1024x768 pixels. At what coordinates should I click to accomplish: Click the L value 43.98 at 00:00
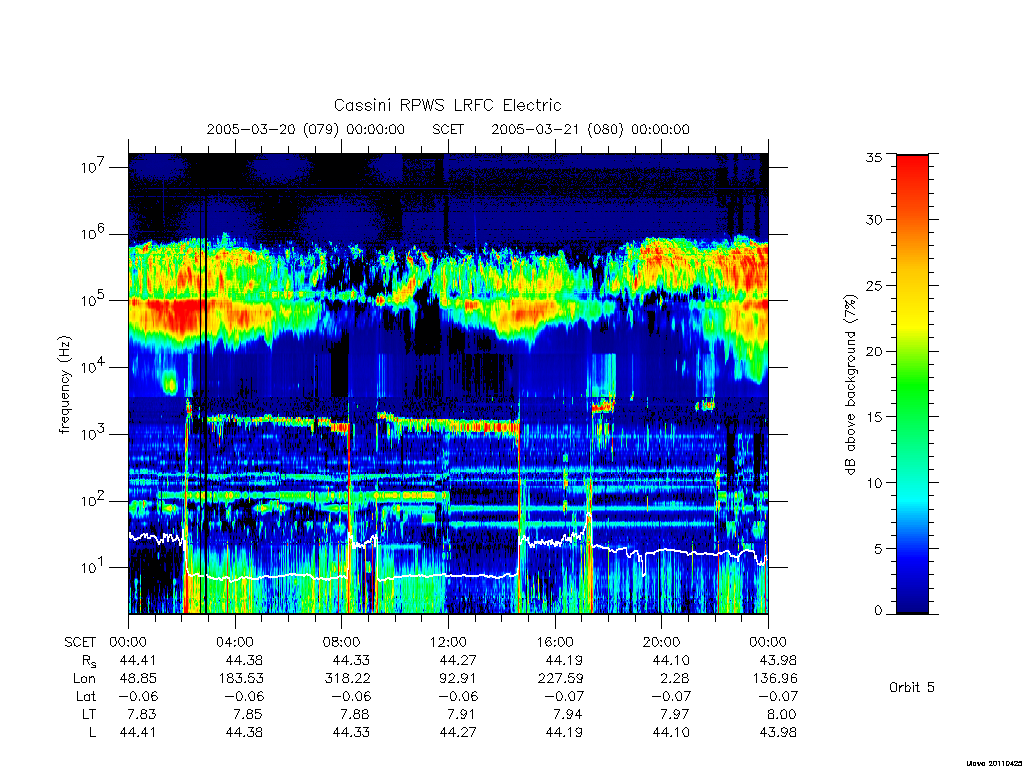click(x=778, y=733)
